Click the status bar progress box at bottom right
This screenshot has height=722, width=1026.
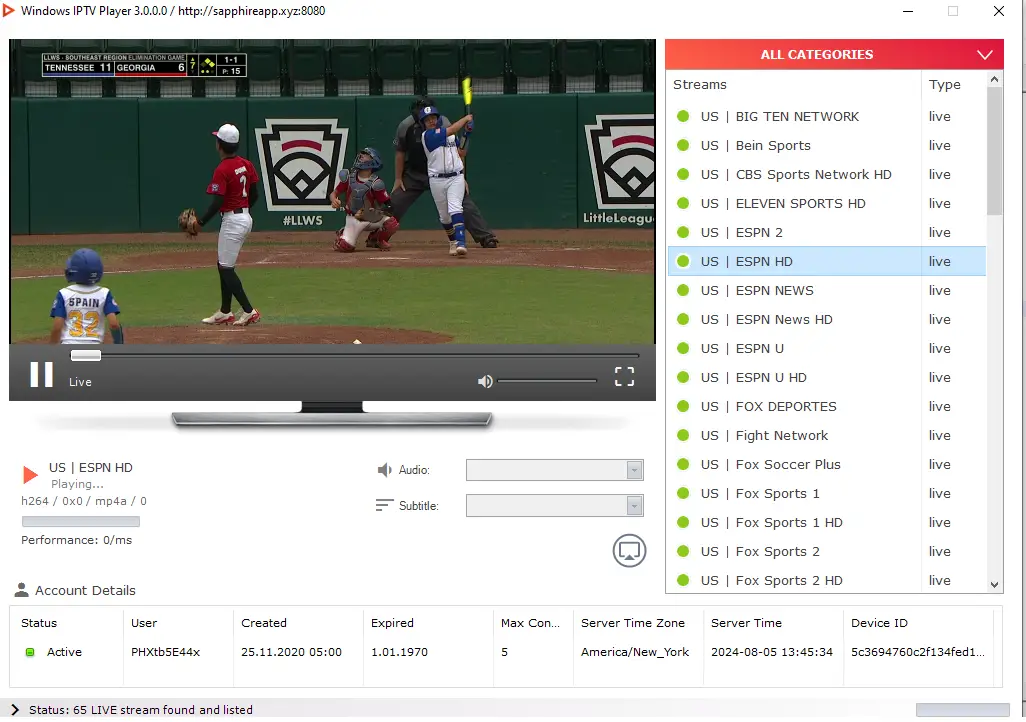(x=962, y=710)
